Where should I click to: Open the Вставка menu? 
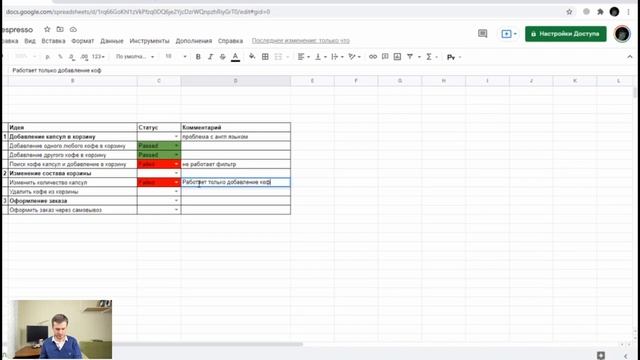pyautogui.click(x=53, y=41)
